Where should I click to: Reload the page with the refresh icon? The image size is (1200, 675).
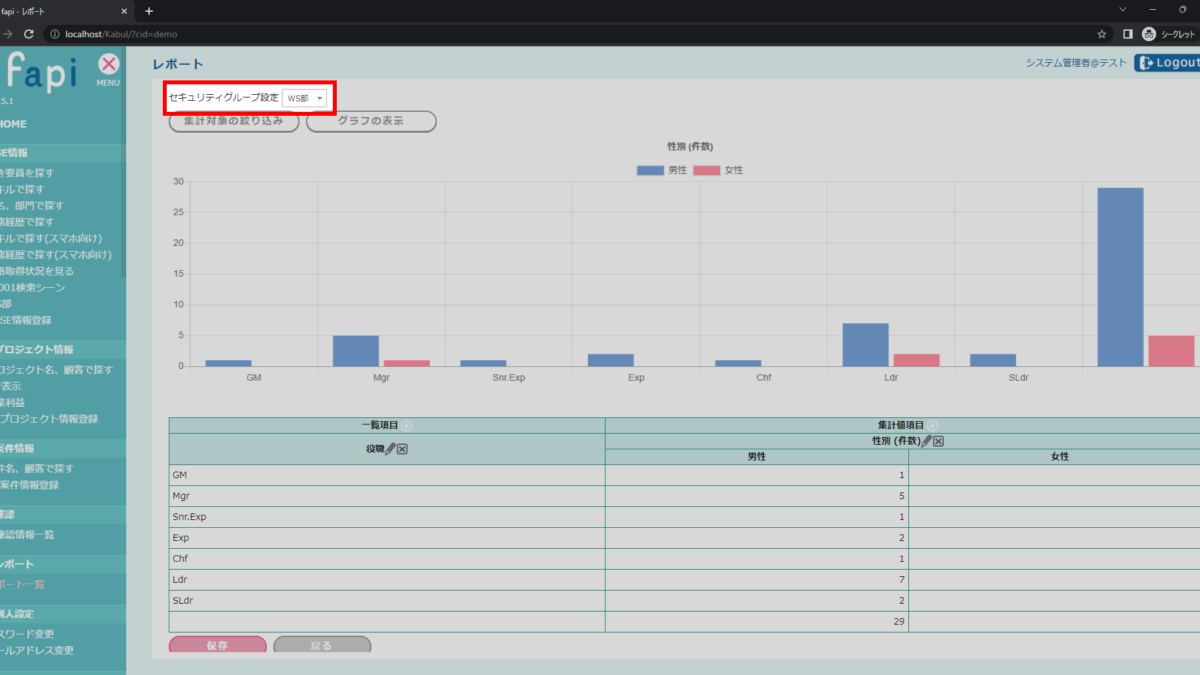(29, 33)
